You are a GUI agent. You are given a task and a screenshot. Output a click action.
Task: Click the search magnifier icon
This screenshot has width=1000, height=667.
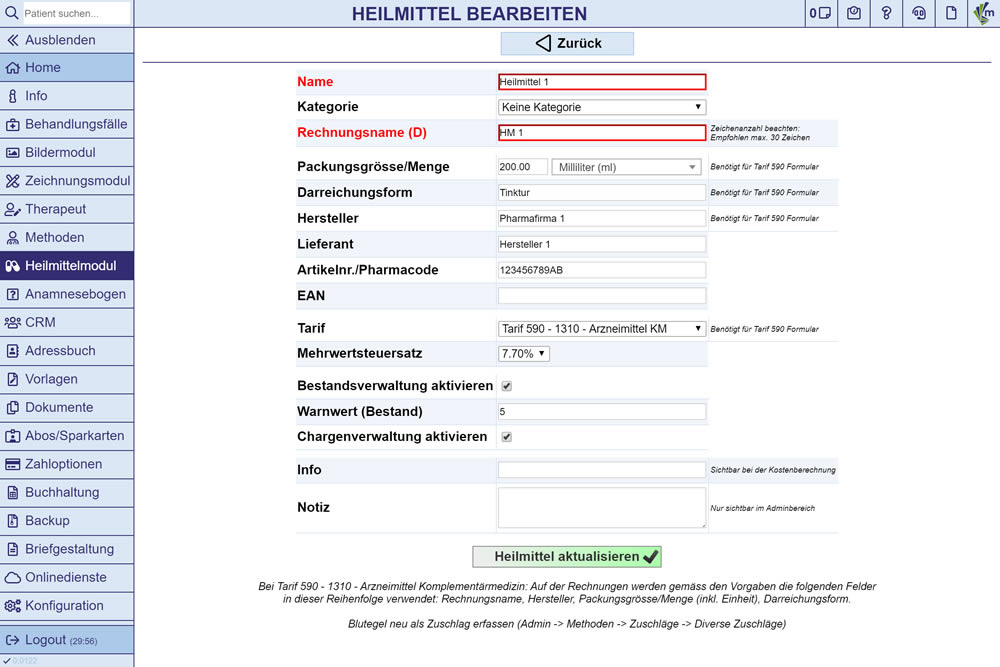click(11, 13)
